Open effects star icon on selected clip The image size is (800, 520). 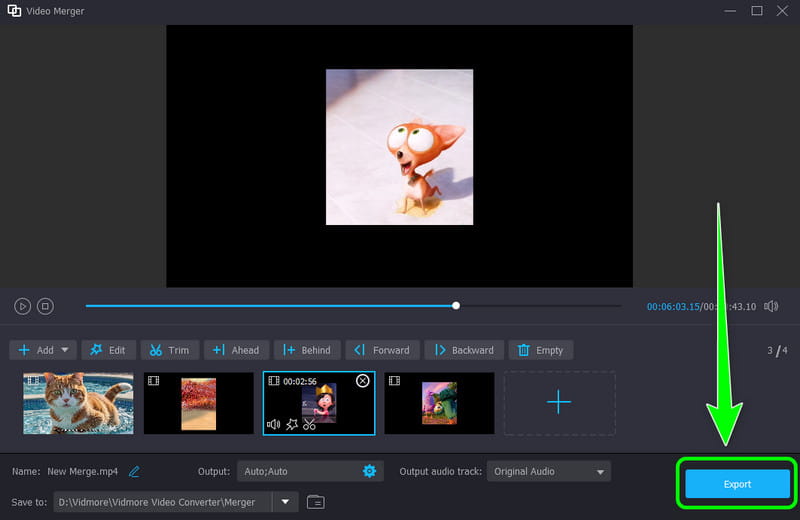click(x=292, y=424)
